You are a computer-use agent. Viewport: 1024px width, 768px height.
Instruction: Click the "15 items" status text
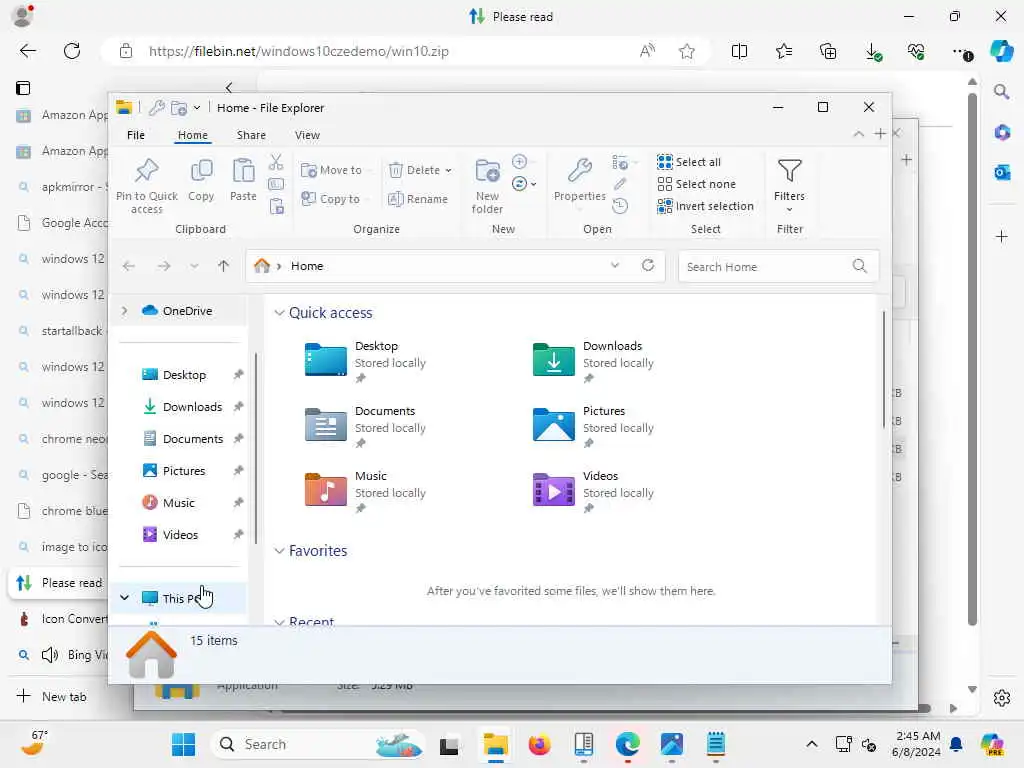tap(214, 641)
